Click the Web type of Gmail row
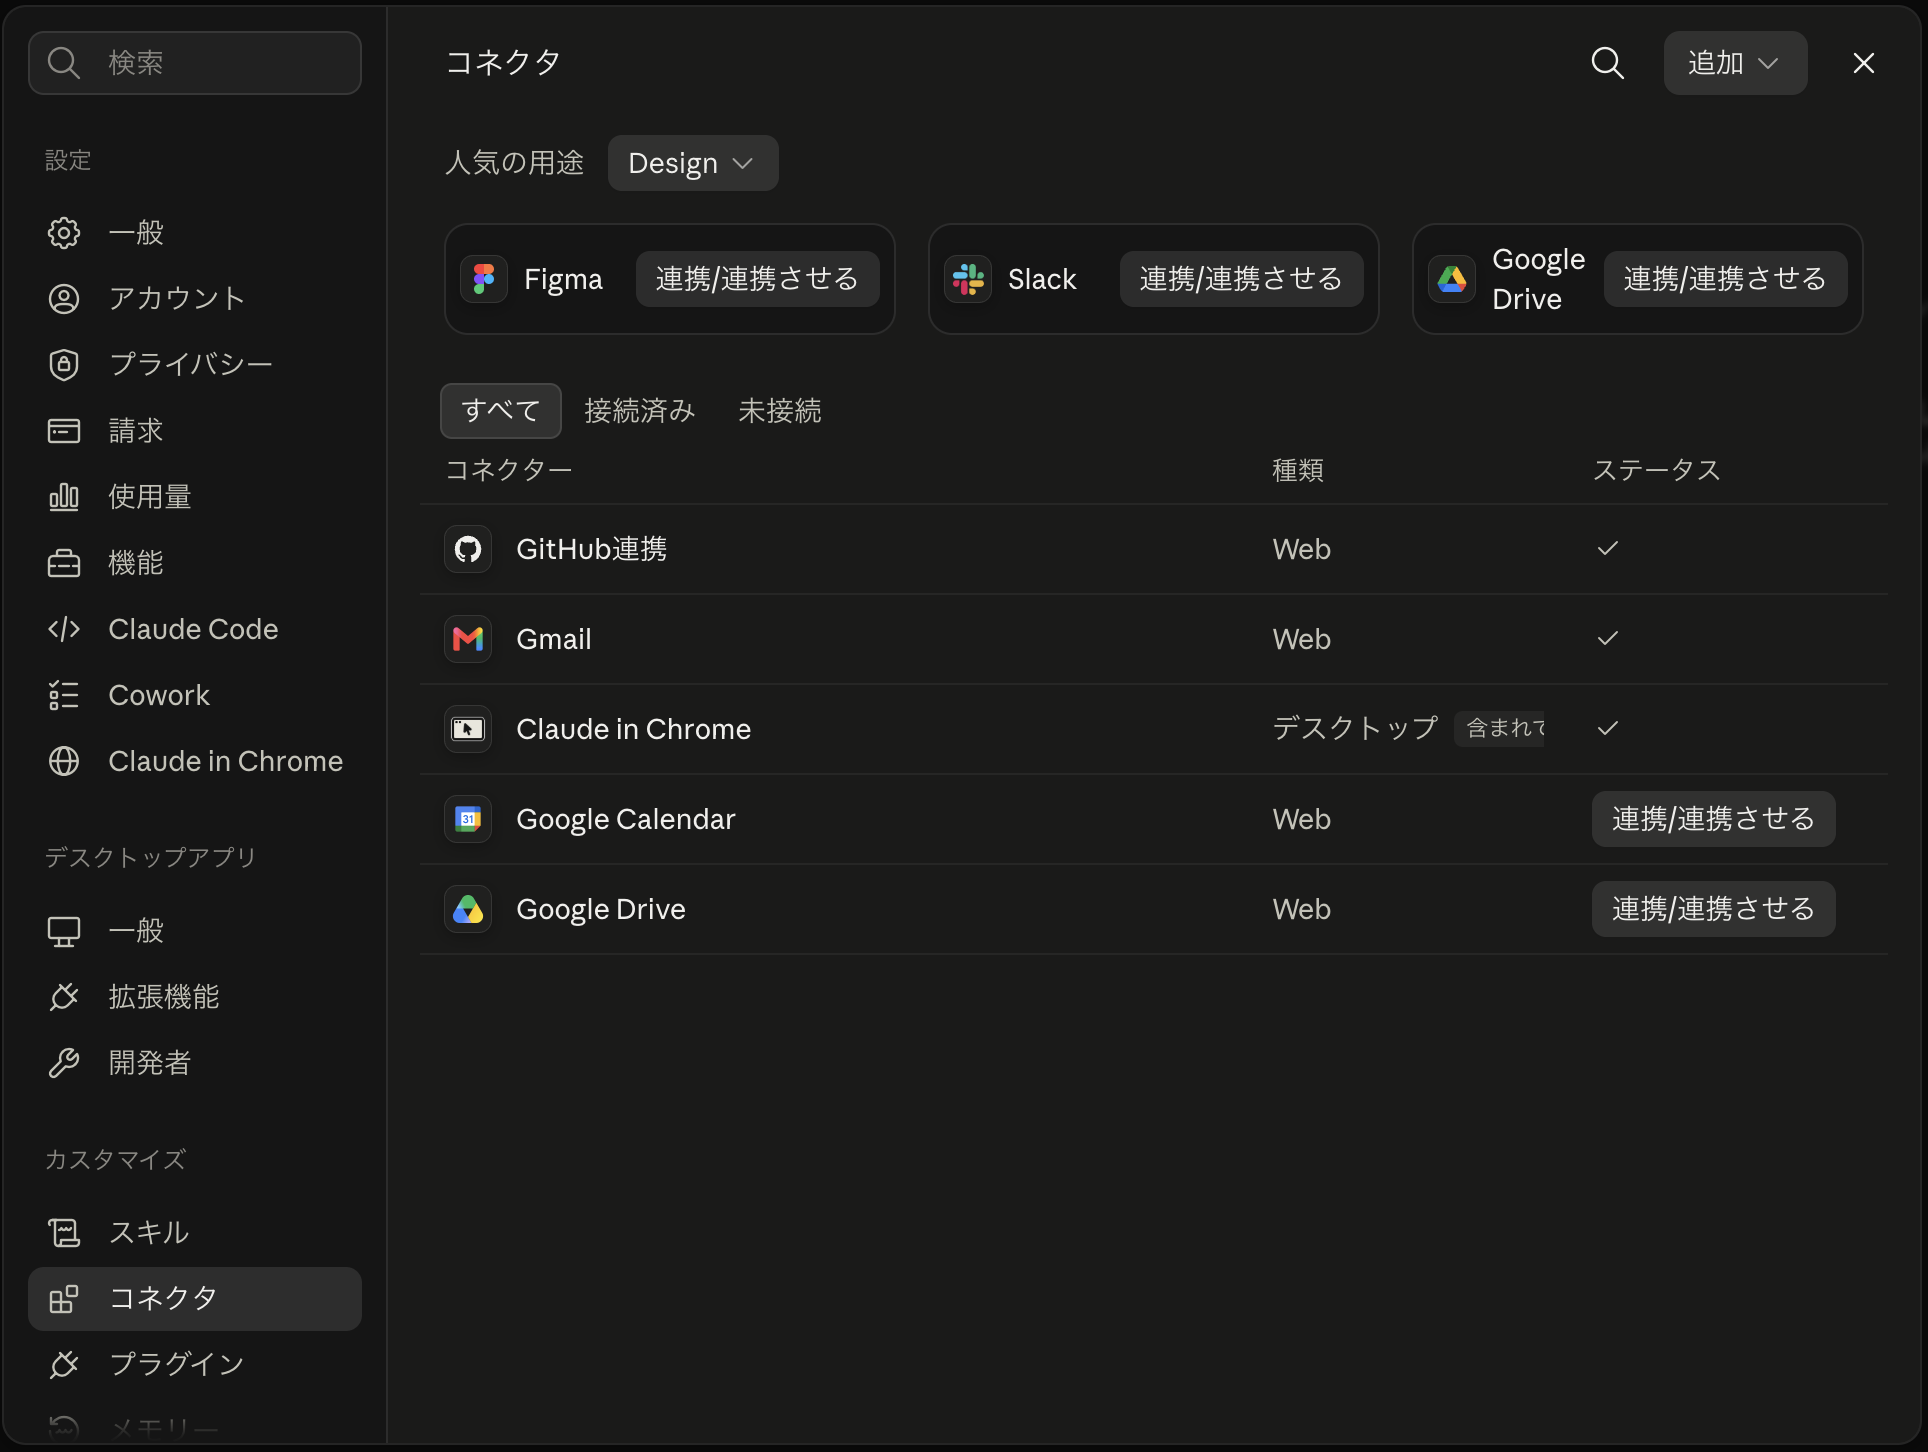 pos(1301,639)
